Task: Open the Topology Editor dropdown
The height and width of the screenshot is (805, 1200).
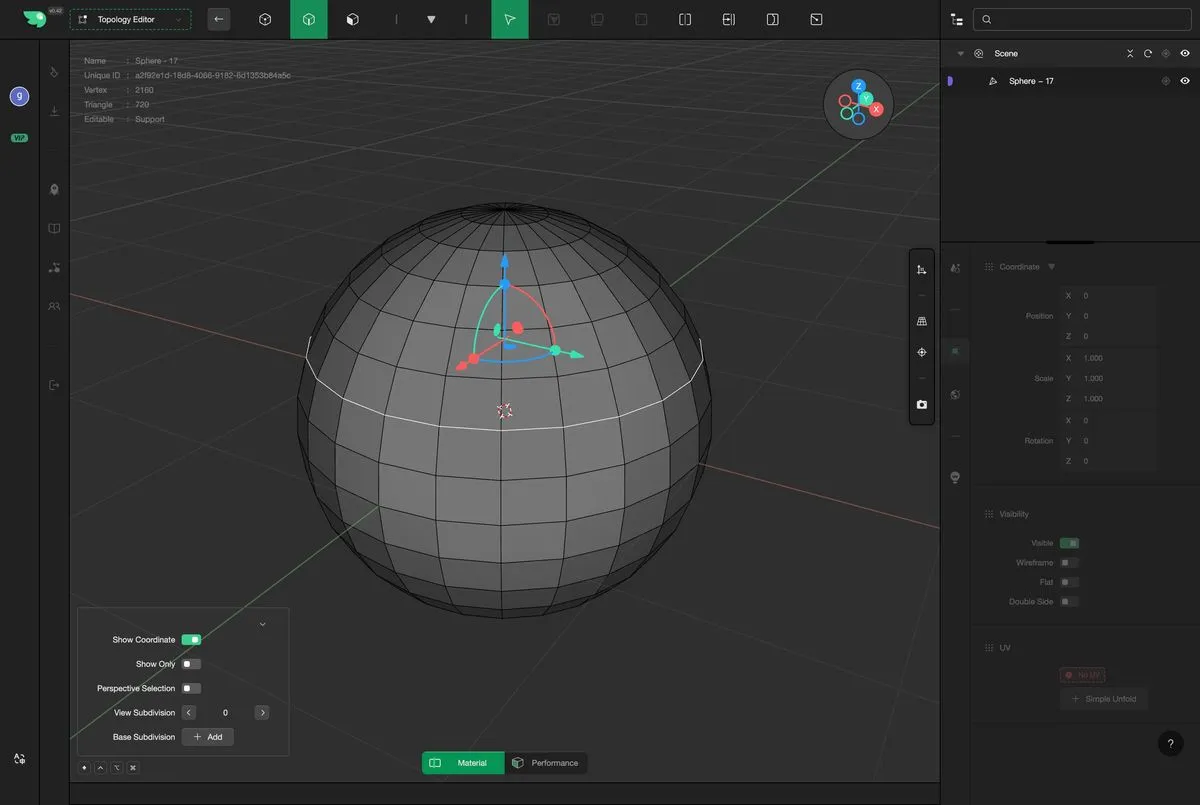Action: click(x=130, y=19)
